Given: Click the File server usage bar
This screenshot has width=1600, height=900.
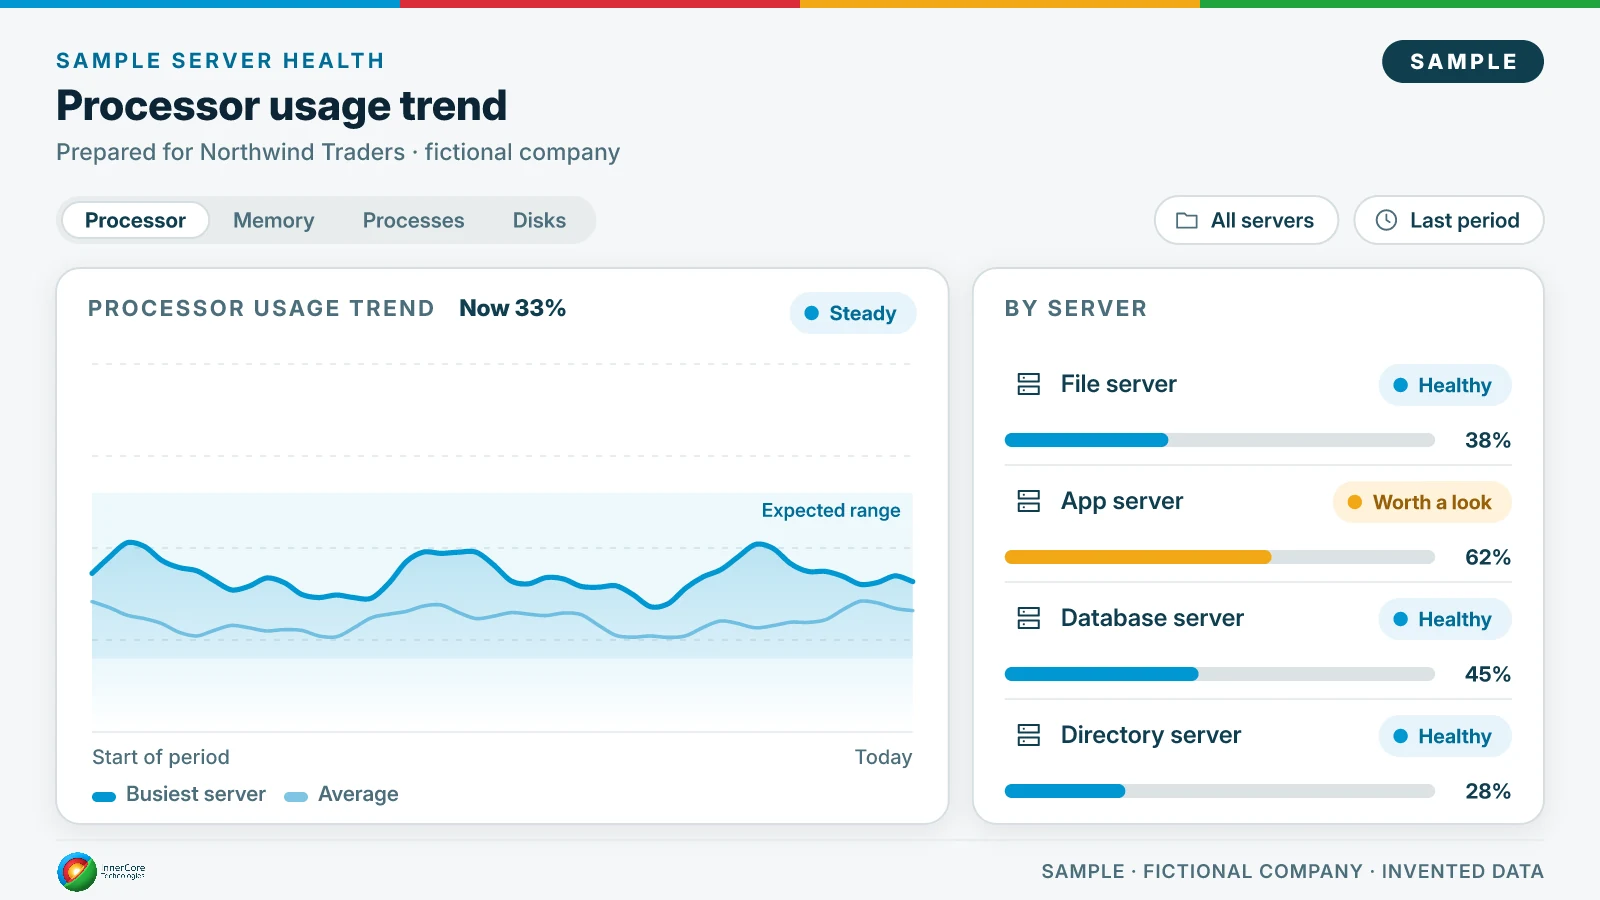Looking at the screenshot, I should coord(1220,440).
